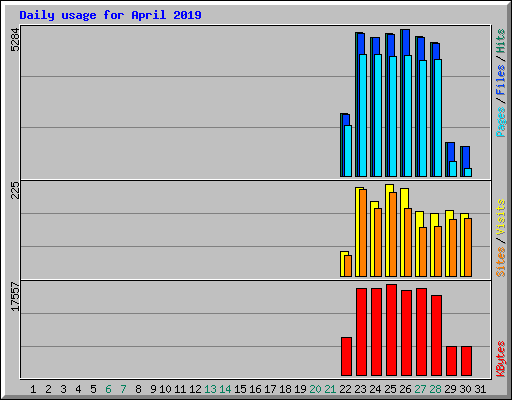The height and width of the screenshot is (400, 512).
Task: Click the orange sites bar for day 22
Action: pos(348,266)
